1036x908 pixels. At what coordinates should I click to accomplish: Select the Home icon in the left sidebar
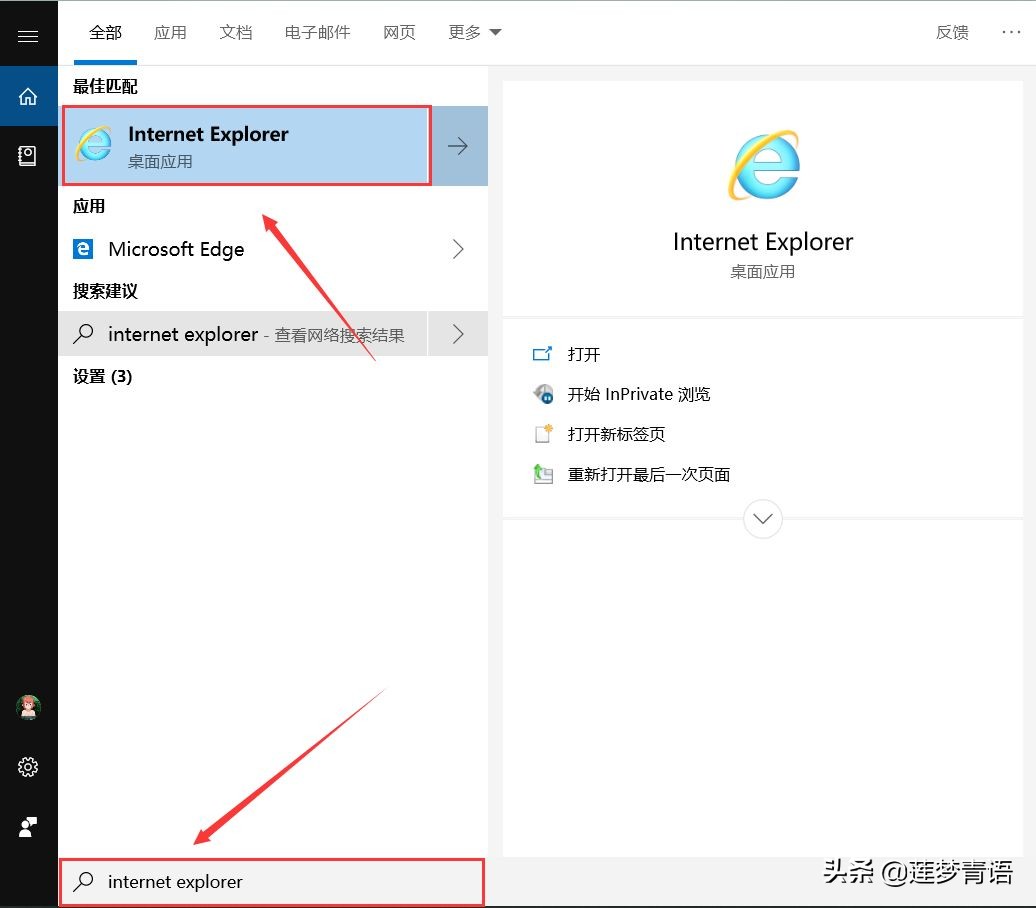pyautogui.click(x=28, y=96)
